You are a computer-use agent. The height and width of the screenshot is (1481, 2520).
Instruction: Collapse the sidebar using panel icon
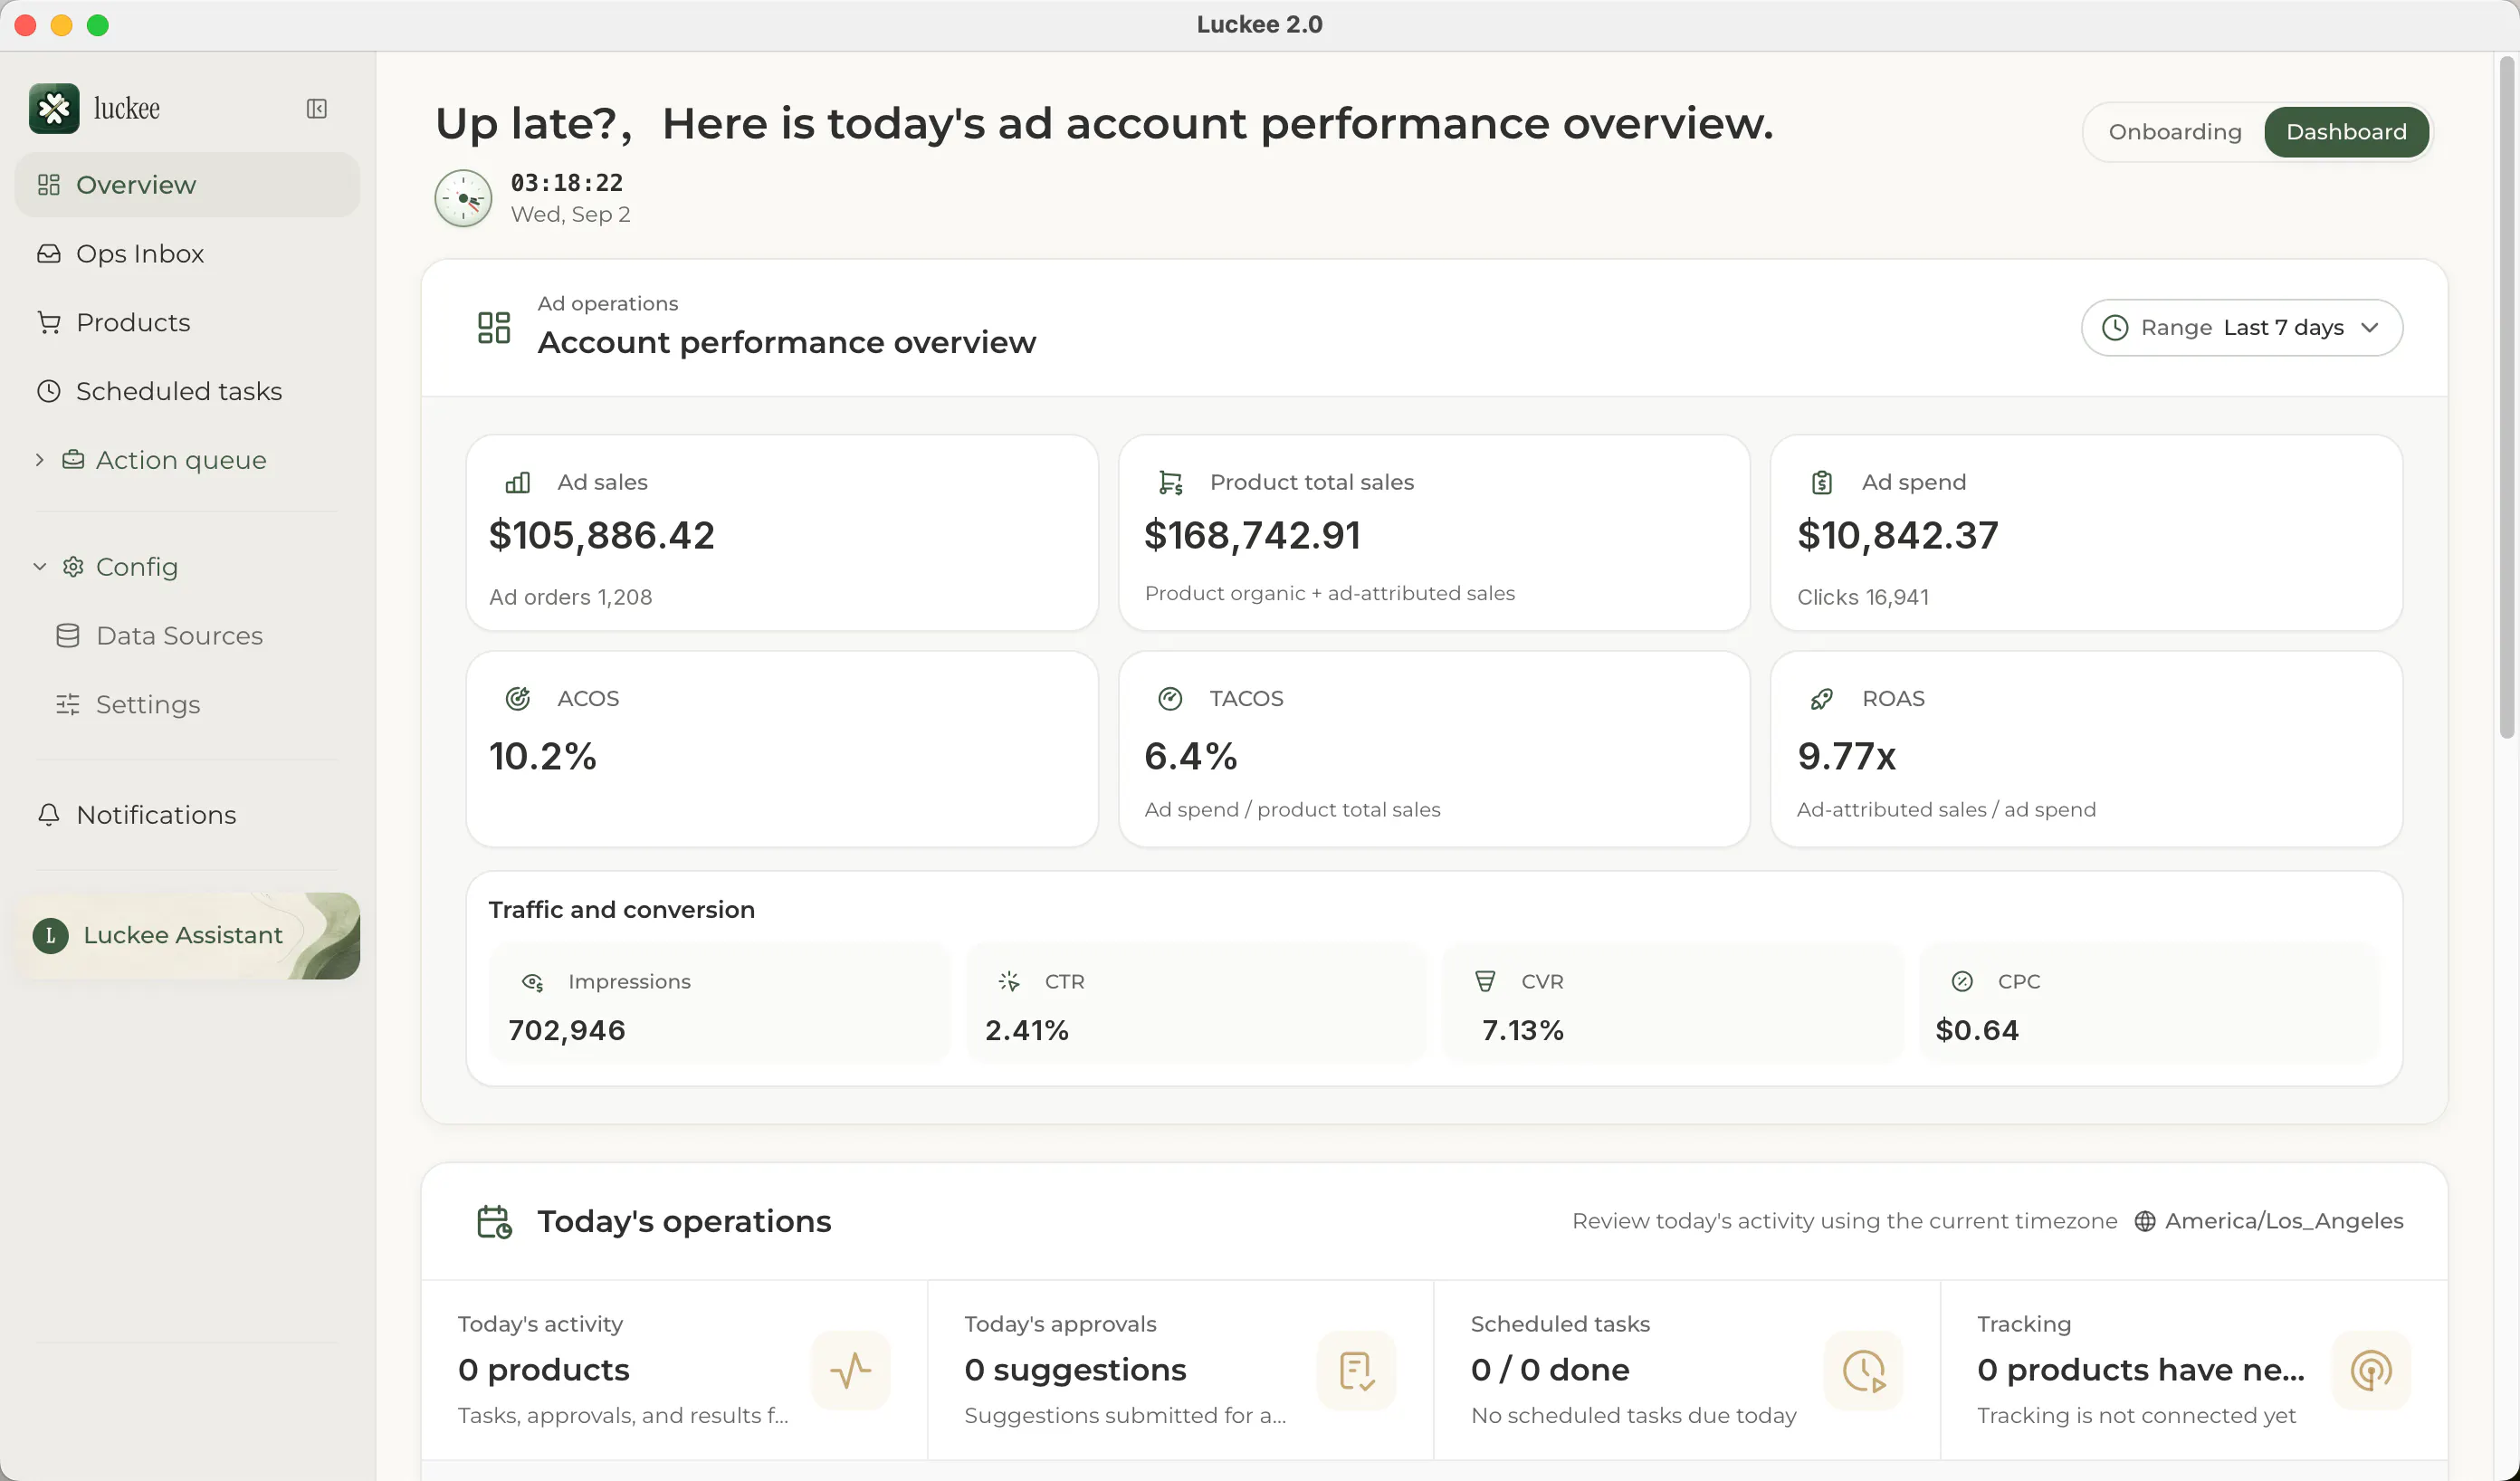(316, 108)
